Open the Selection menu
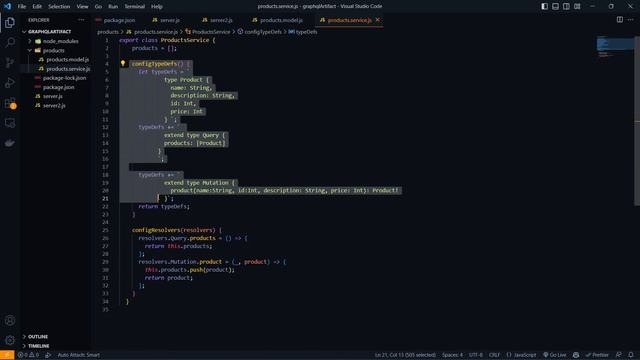 [x=59, y=7]
